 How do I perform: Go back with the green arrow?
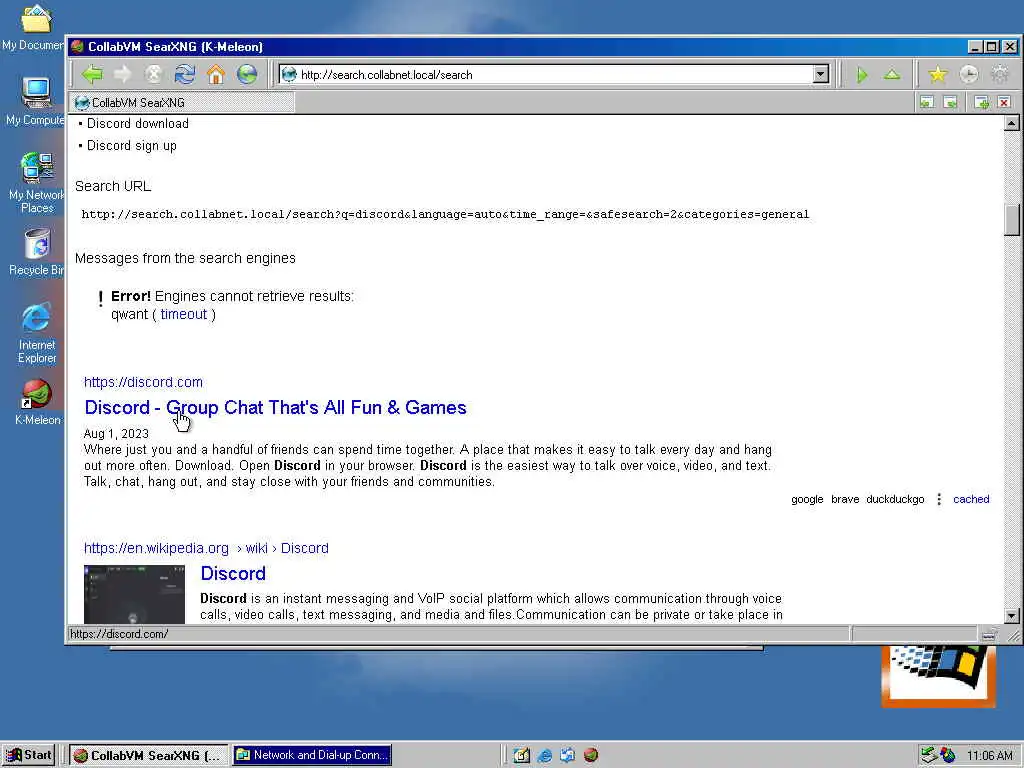click(92, 74)
